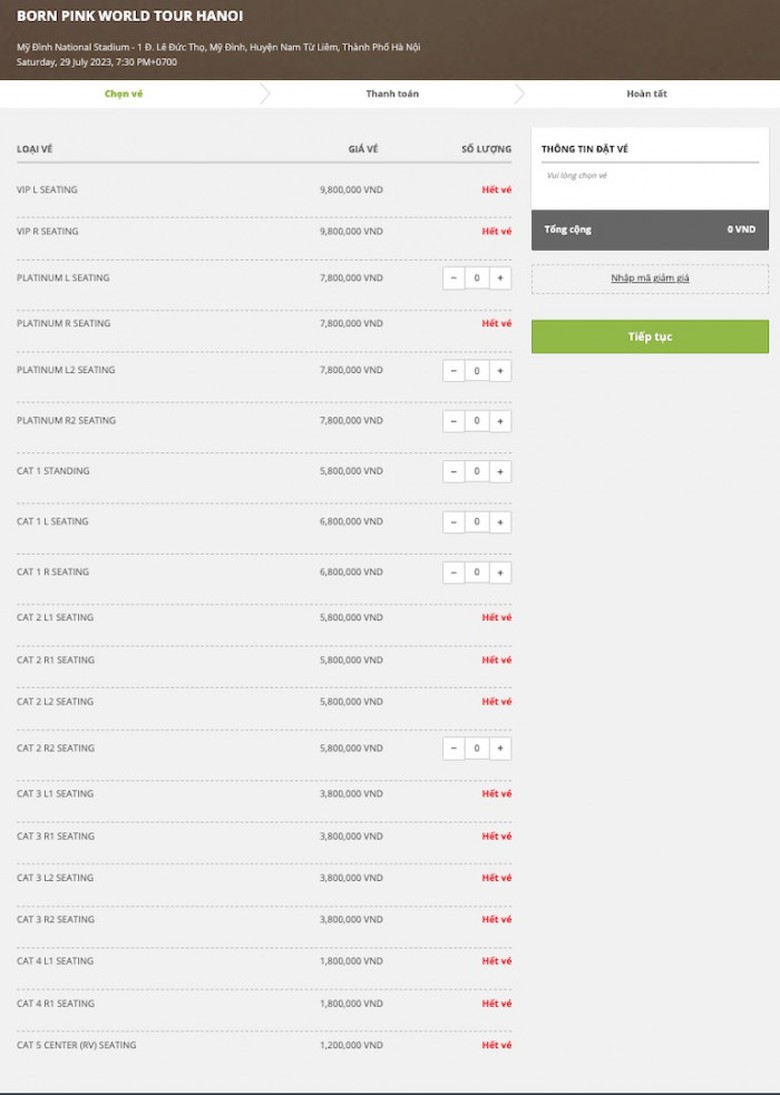Switch to the Hoàn tất step
Image resolution: width=780 pixels, height=1095 pixels.
(x=647, y=94)
